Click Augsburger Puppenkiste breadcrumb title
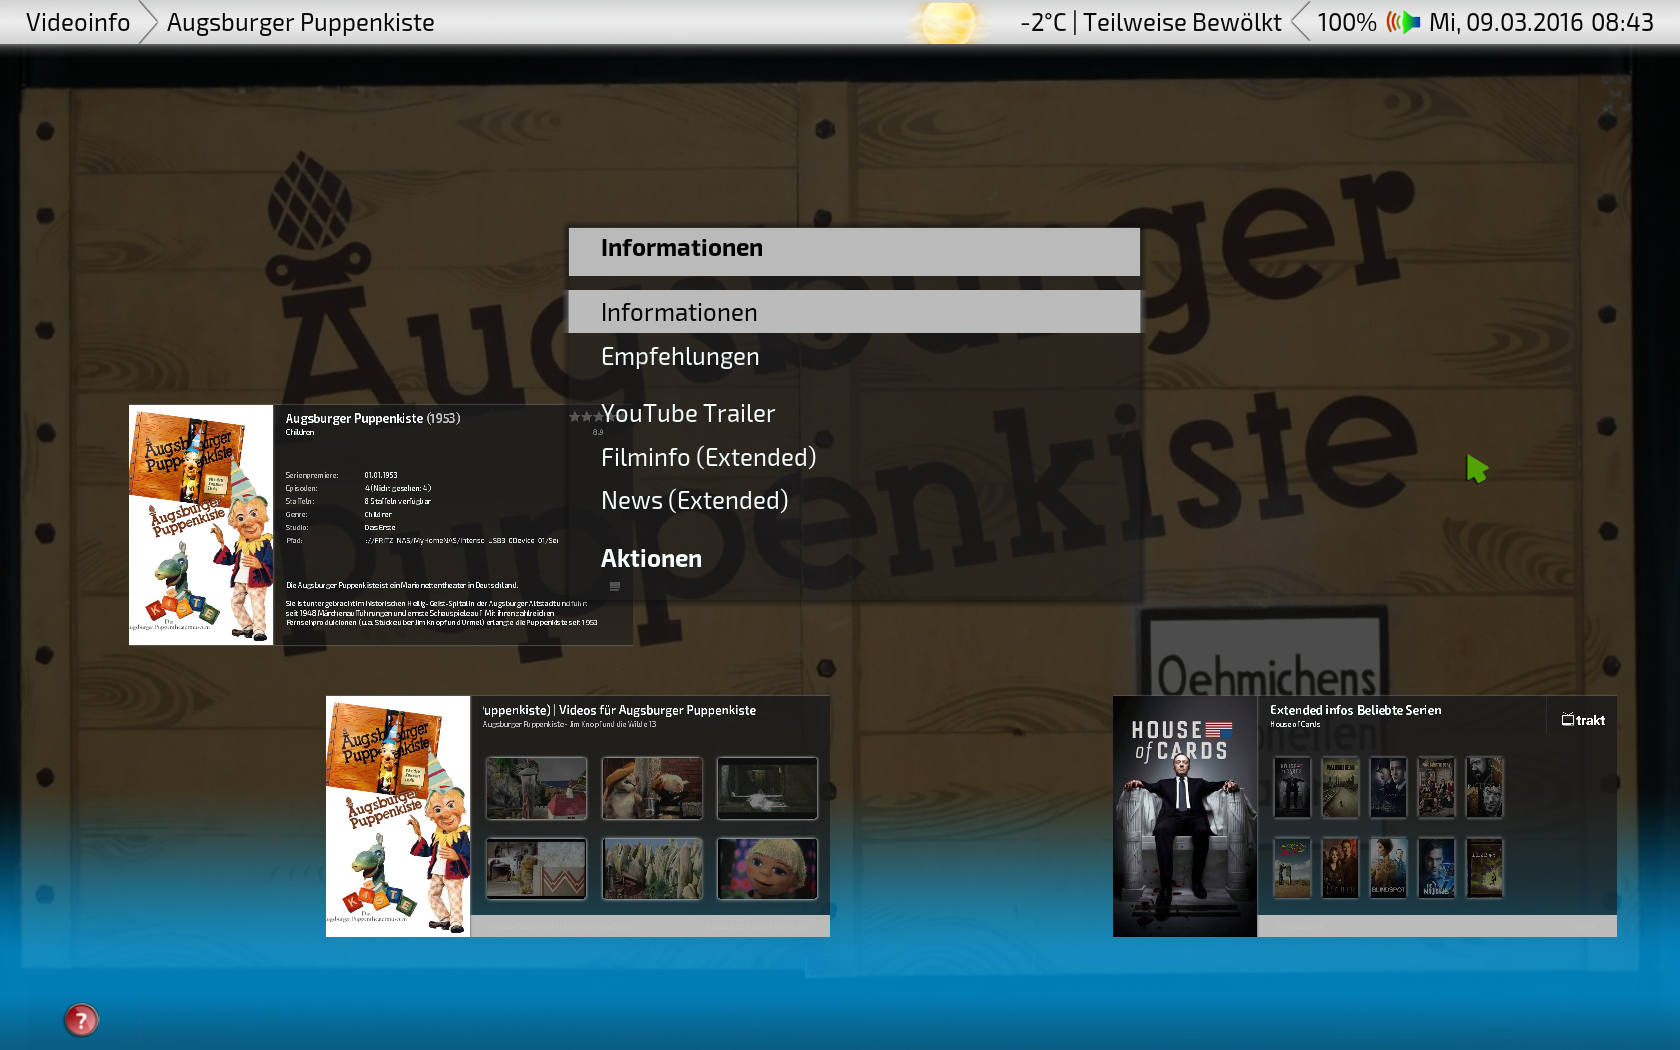 tap(300, 22)
